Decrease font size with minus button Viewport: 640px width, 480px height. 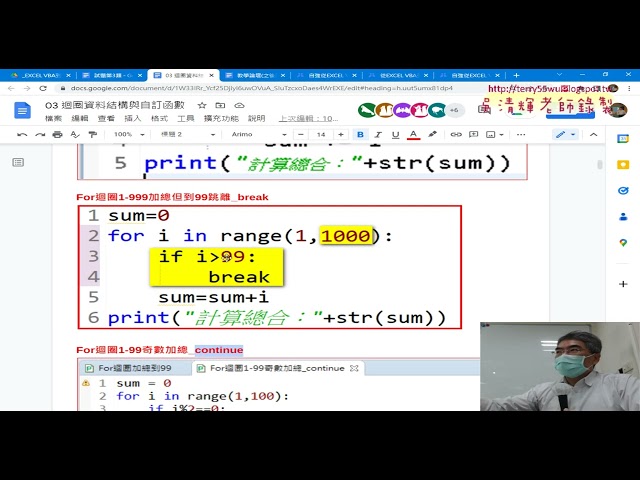coord(301,134)
